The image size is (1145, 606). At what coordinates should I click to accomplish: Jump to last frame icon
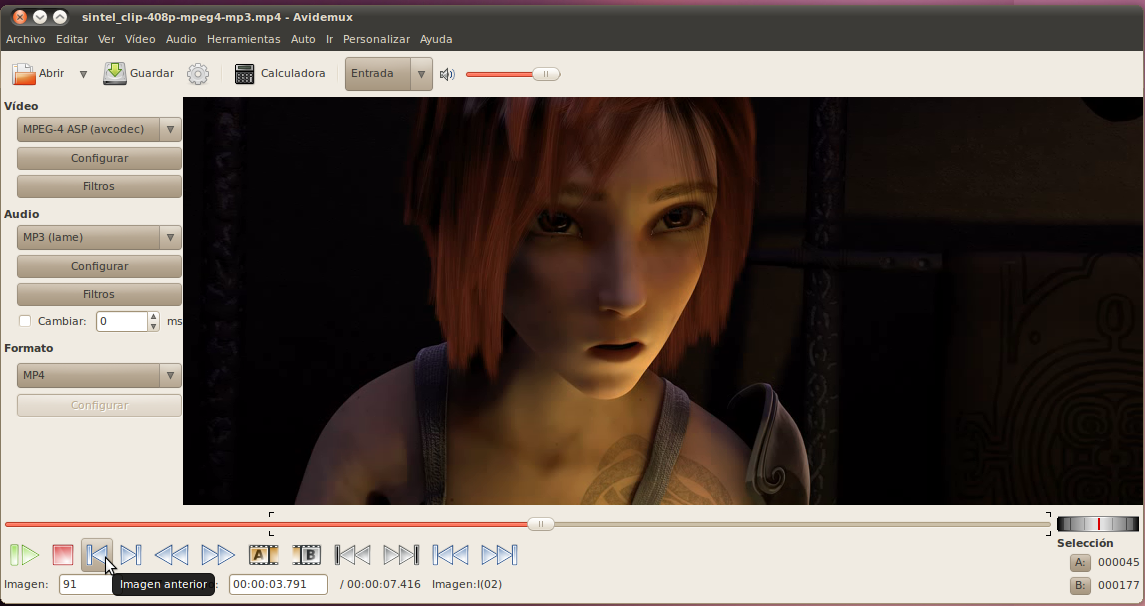(x=499, y=555)
